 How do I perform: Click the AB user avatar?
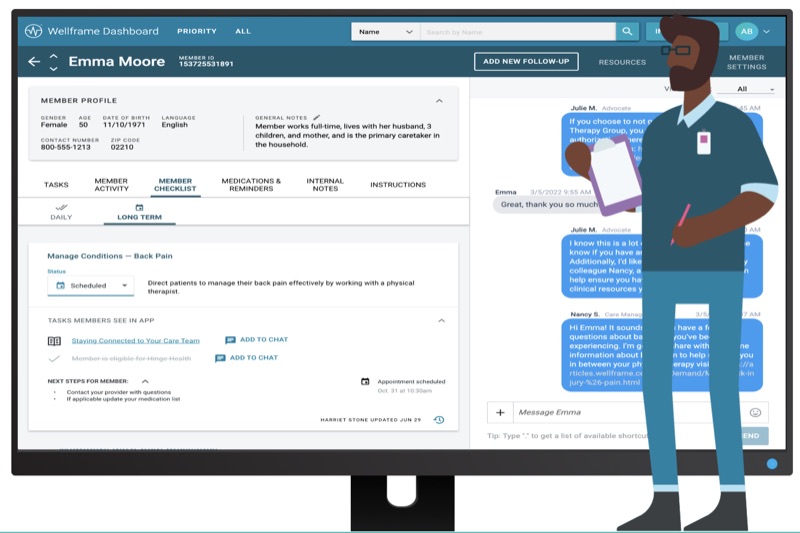tap(746, 31)
